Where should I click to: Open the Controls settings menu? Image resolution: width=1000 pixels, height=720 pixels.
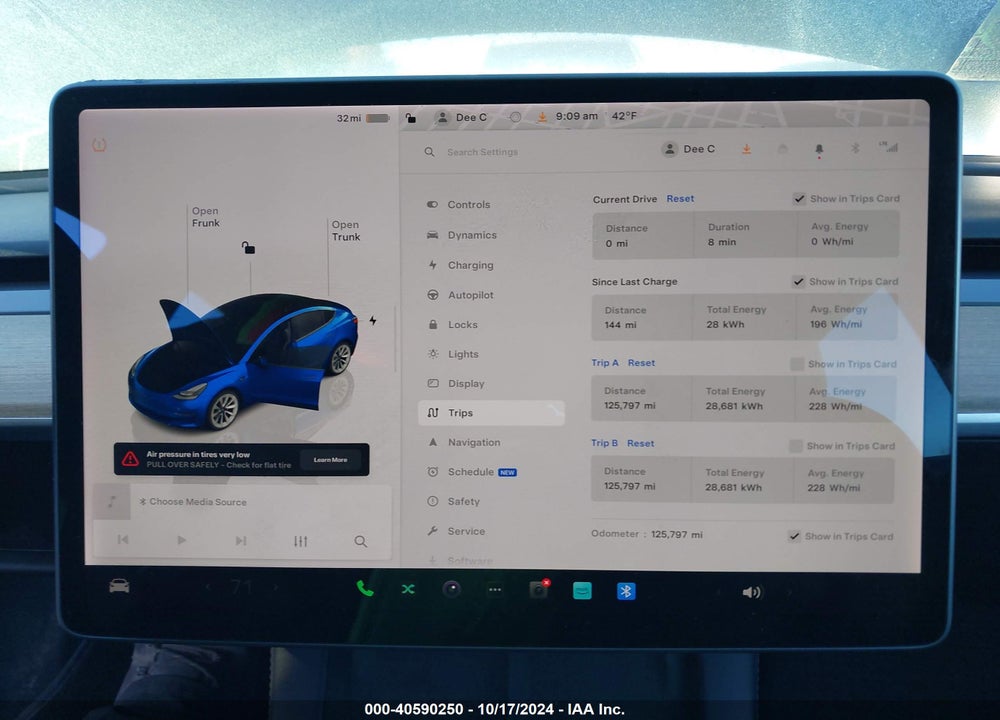[x=459, y=205]
